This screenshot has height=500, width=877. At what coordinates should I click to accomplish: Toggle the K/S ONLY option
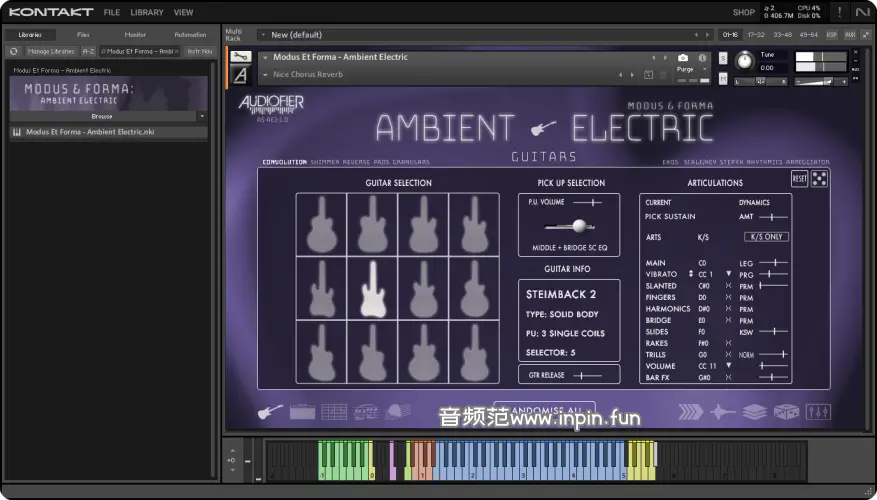coord(766,237)
